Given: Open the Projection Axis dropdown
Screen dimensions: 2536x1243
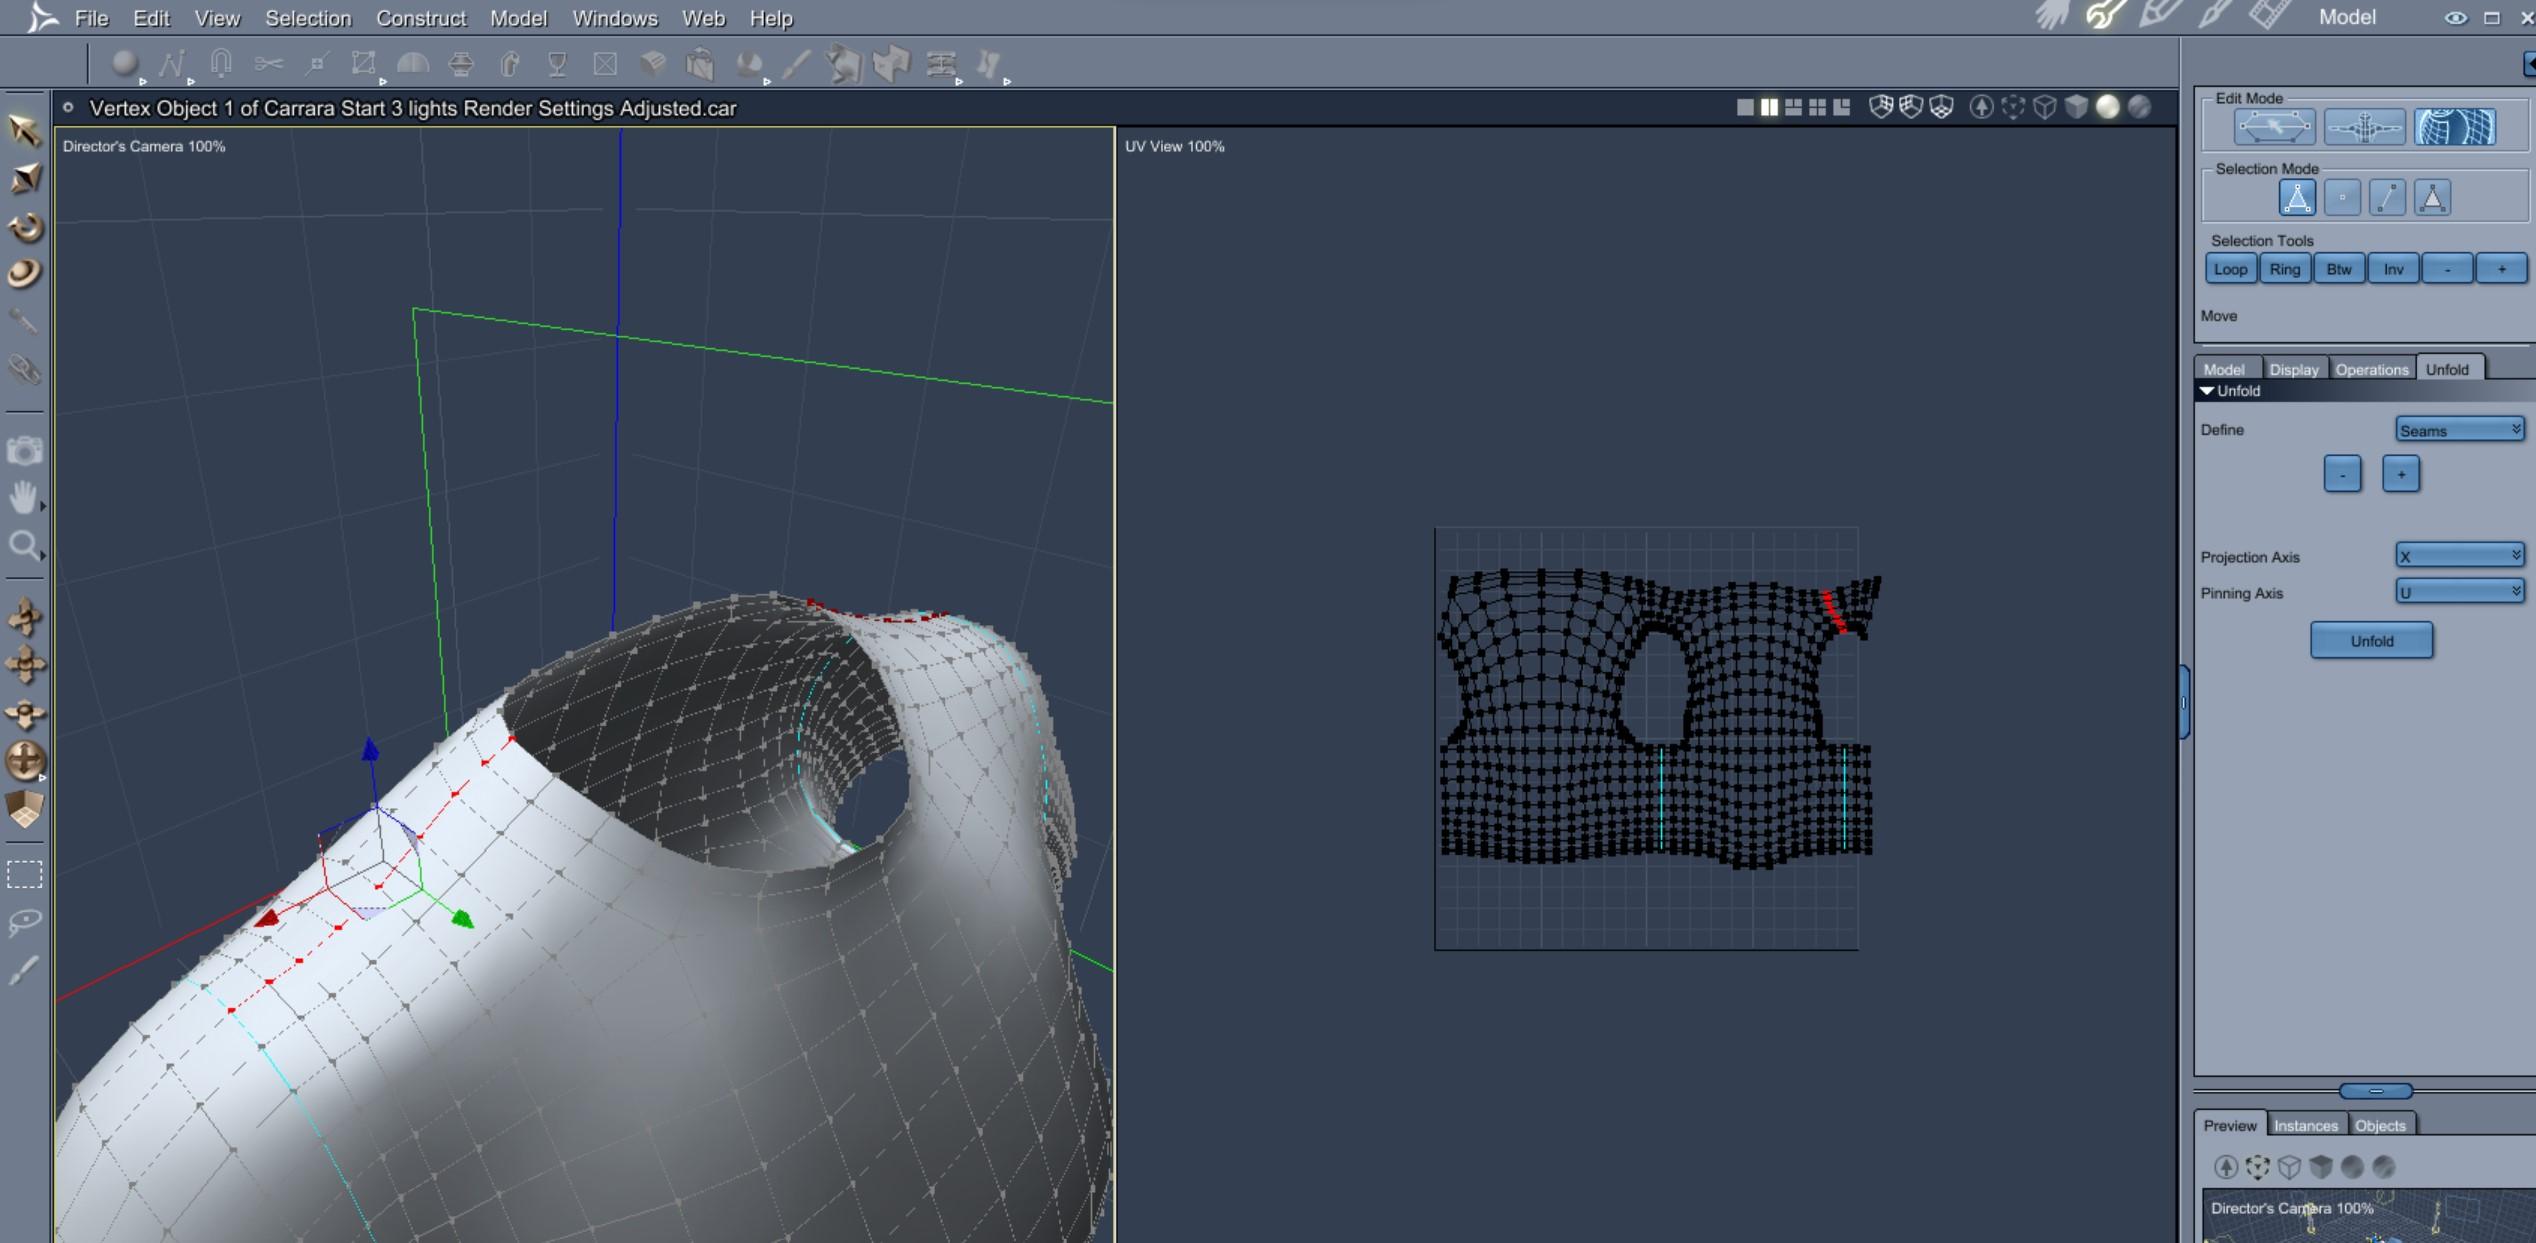Looking at the screenshot, I should [2459, 556].
